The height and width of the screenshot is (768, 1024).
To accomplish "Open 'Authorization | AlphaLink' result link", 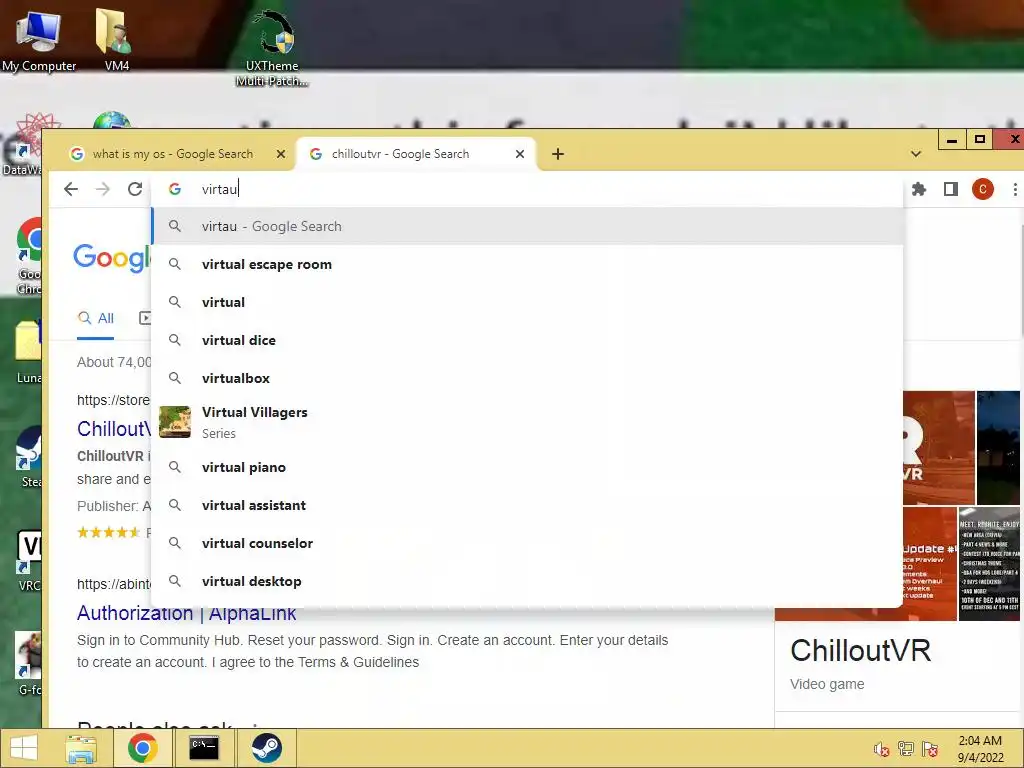I will [187, 613].
